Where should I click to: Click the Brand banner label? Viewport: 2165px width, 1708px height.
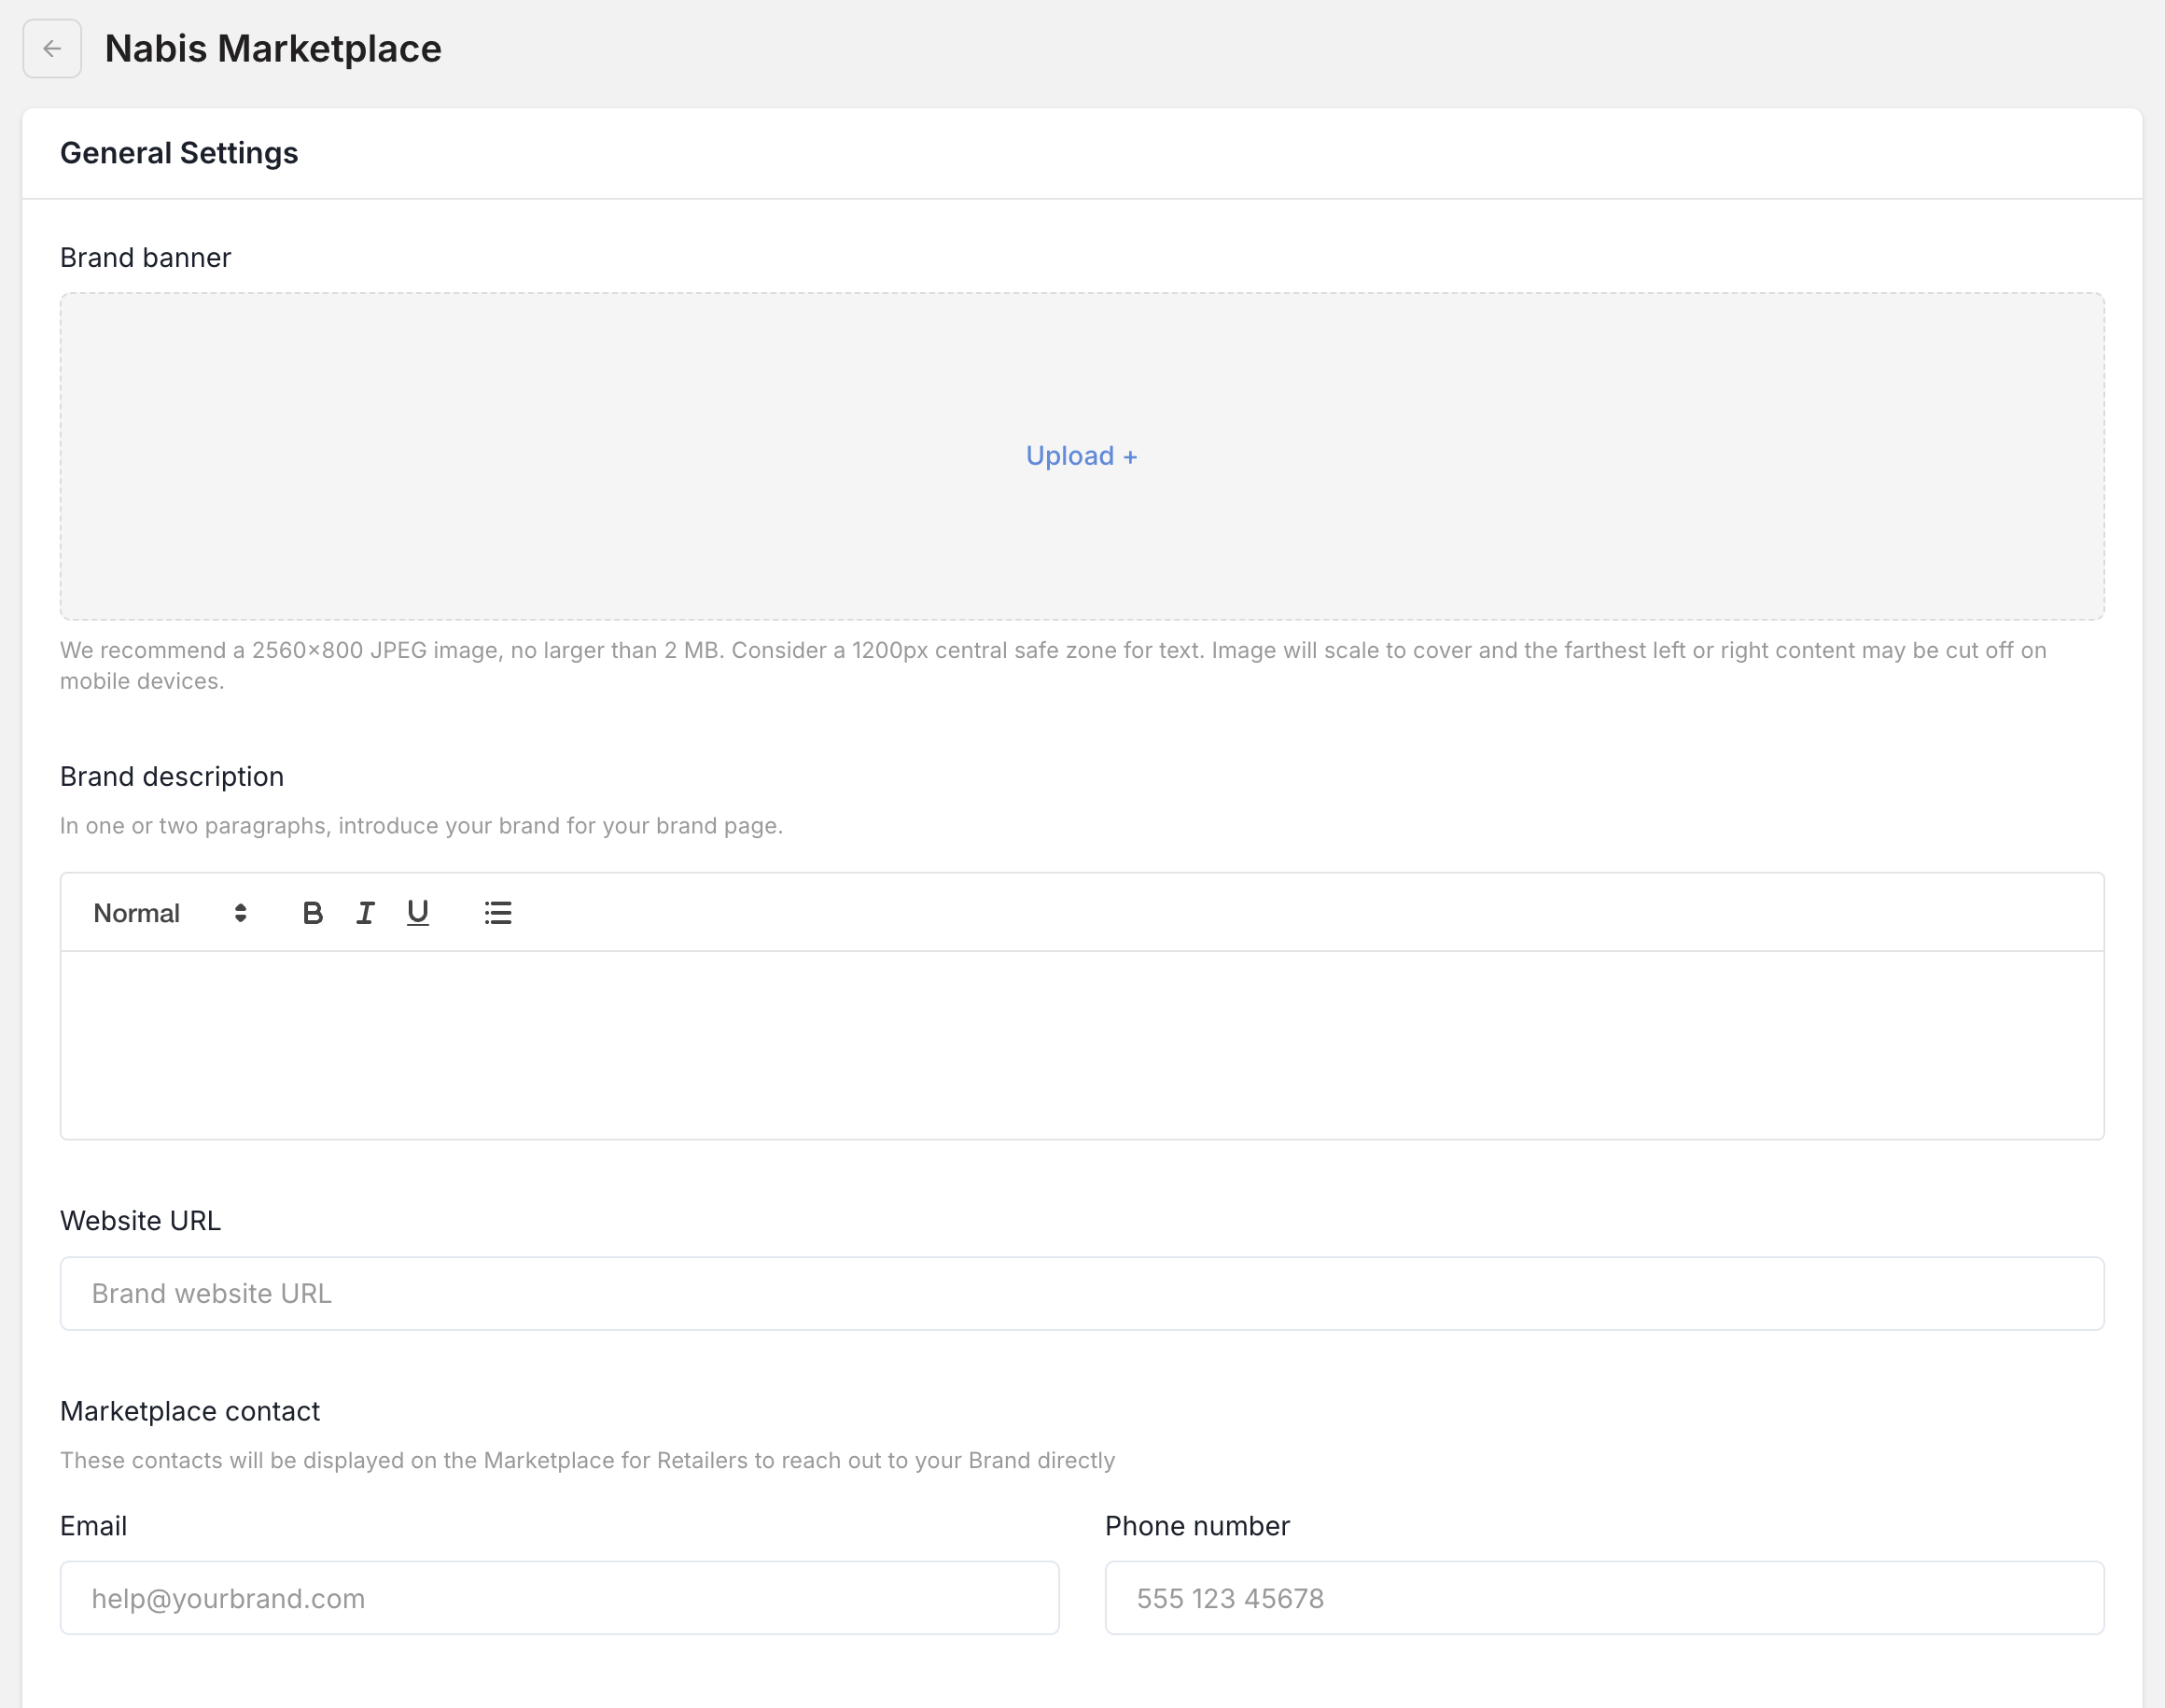[146, 258]
